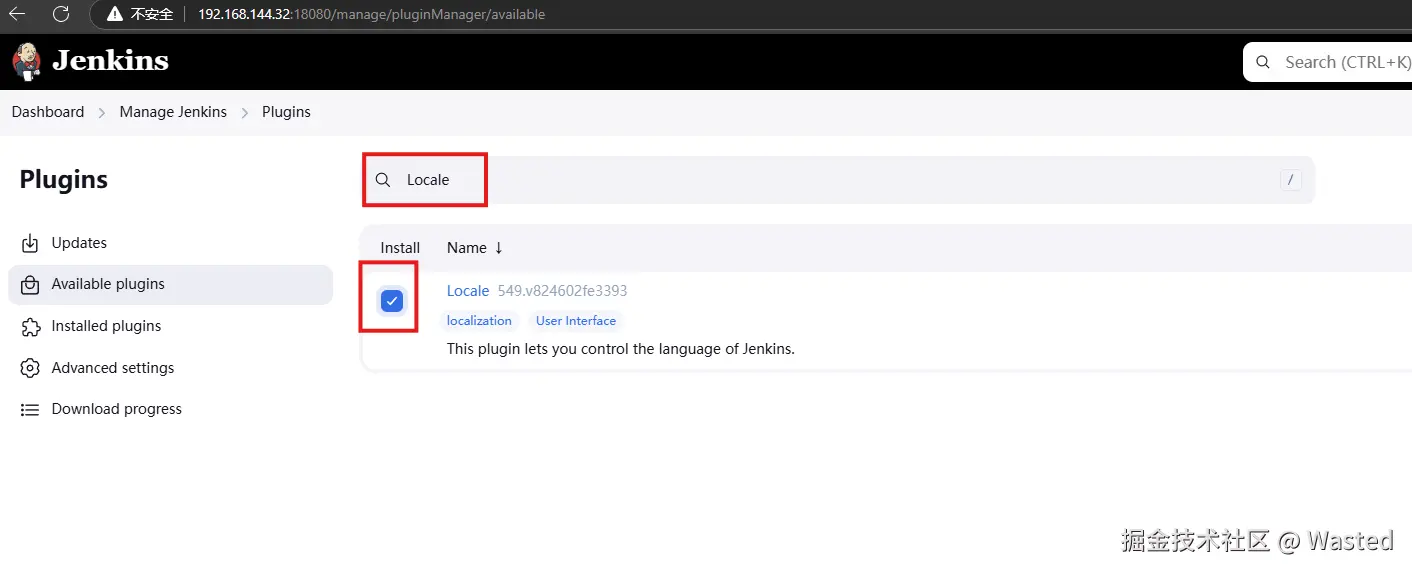Click the Installed plugins puzzle piece icon
Viewport: 1412px width, 572px height.
pos(30,326)
